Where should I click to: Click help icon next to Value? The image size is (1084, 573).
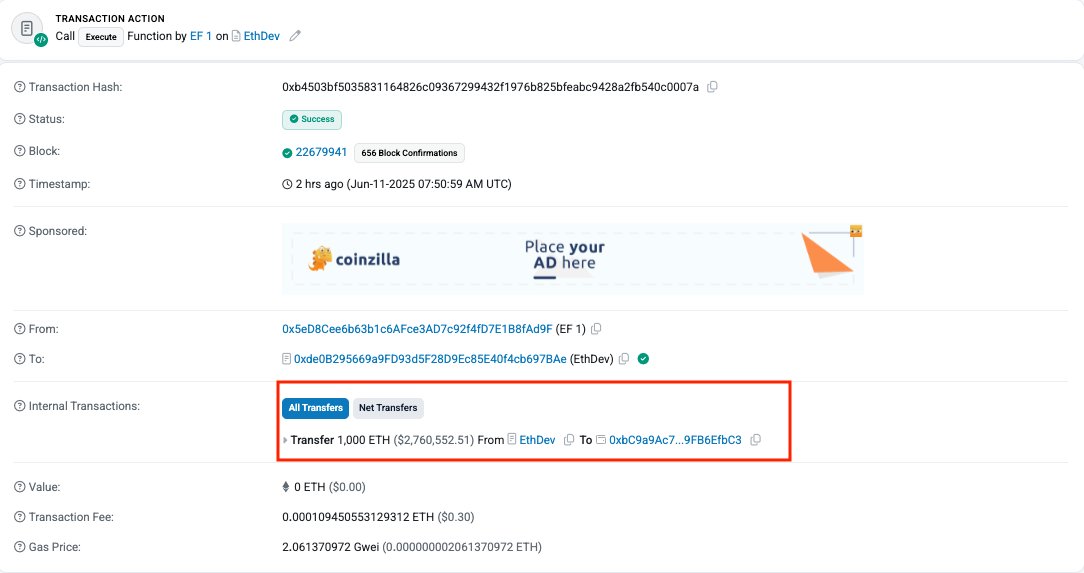[19, 487]
